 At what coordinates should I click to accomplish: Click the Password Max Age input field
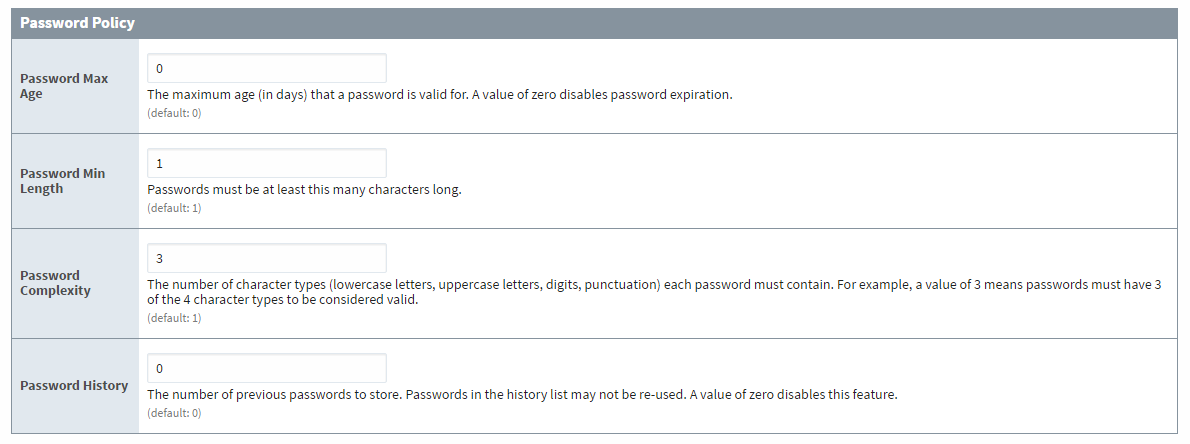click(x=266, y=68)
